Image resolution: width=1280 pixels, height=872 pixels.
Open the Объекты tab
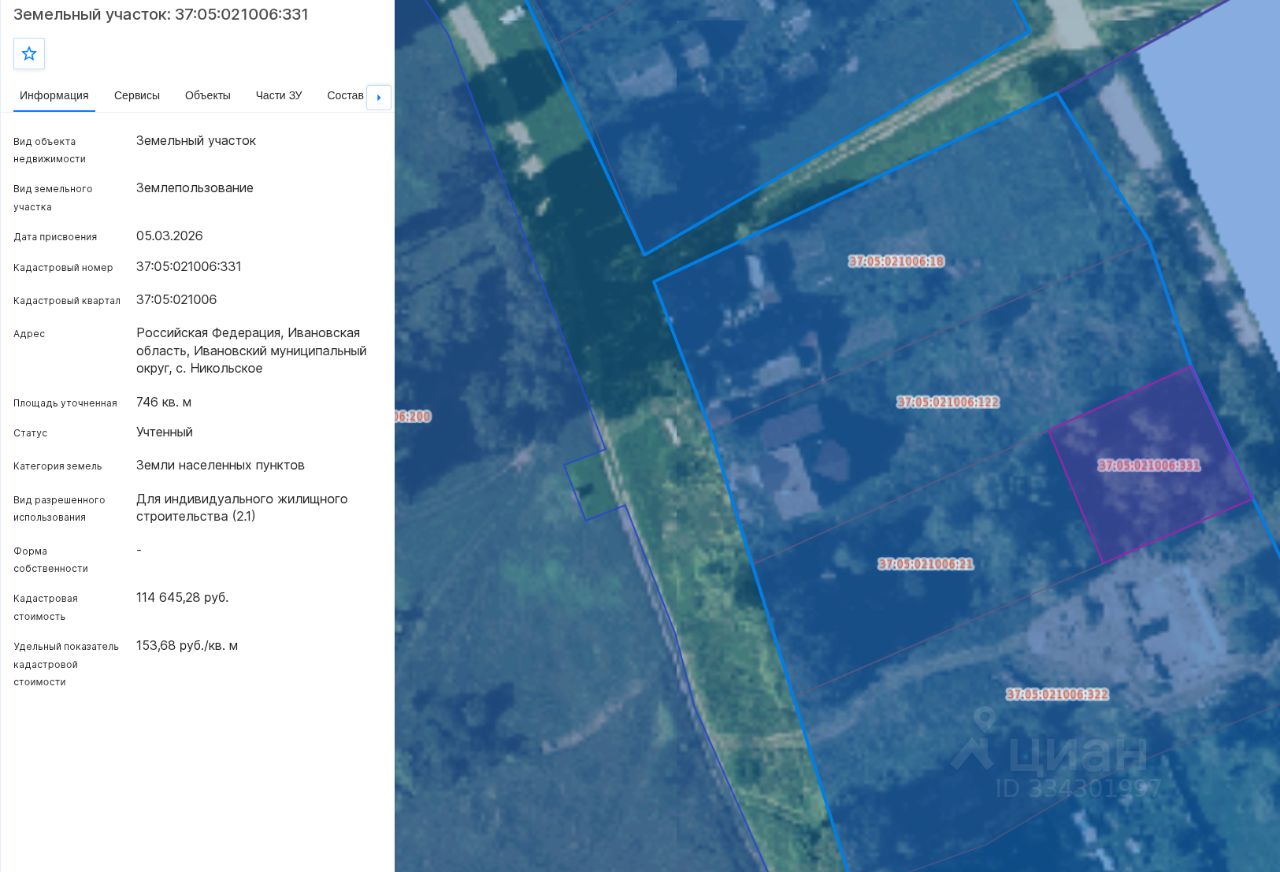[x=208, y=96]
